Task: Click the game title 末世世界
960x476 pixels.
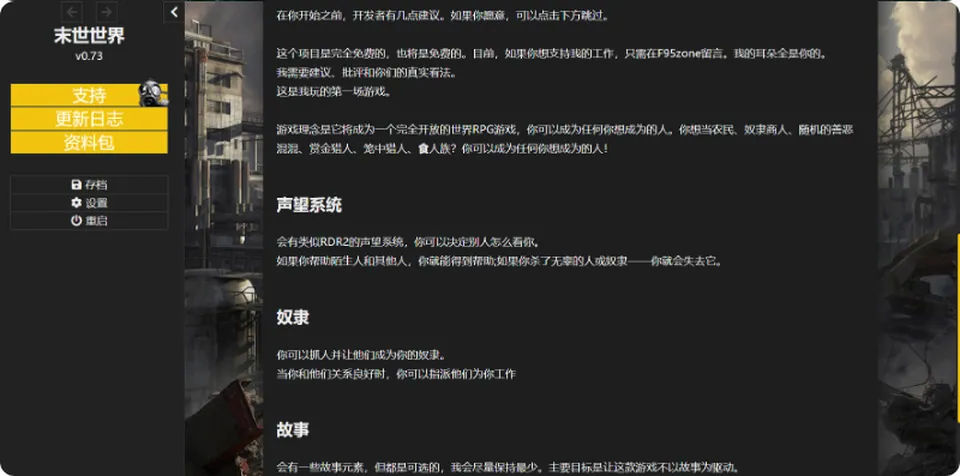Action: pos(89,36)
